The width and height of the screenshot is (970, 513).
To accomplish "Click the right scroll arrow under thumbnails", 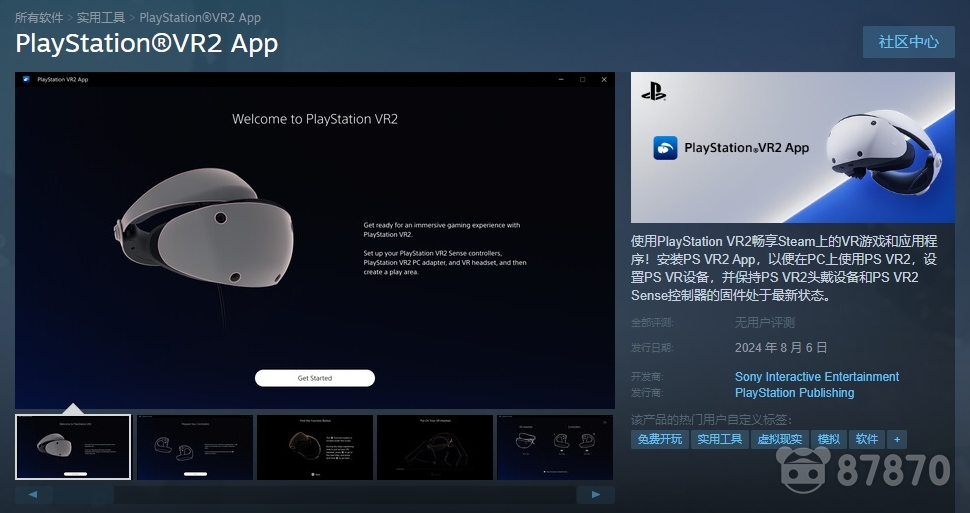I will point(595,494).
